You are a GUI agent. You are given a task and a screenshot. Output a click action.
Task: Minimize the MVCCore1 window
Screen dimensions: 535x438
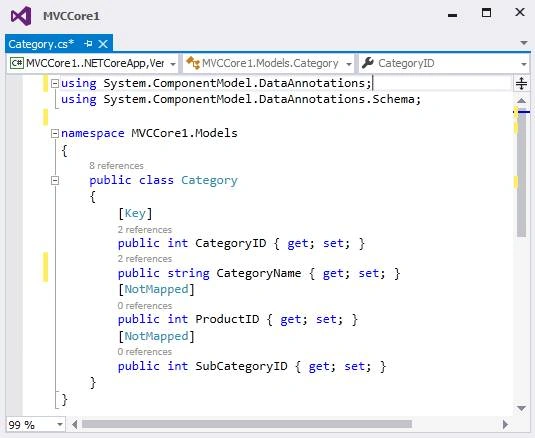(x=452, y=15)
